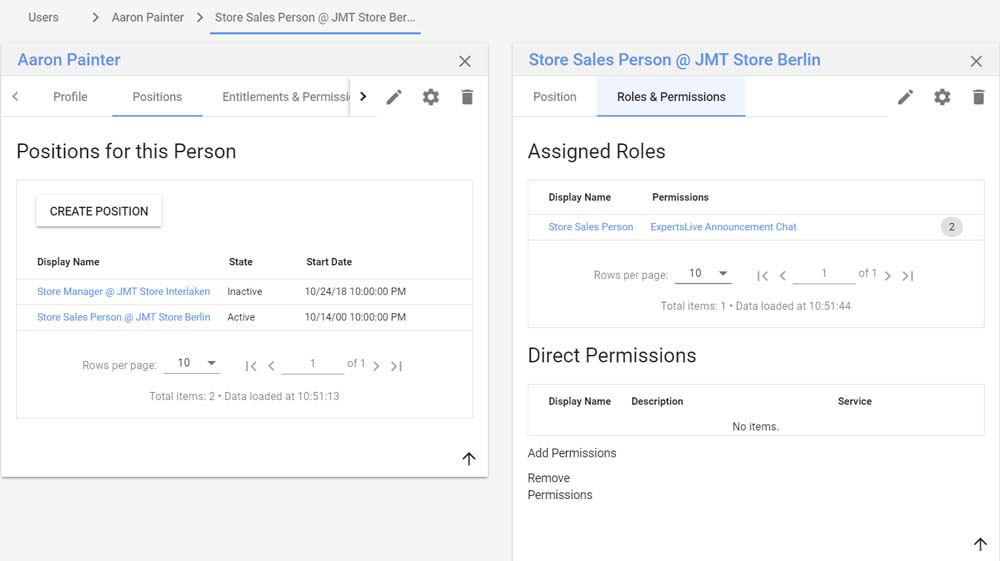Go to first page of Assigned Roles table
This screenshot has height=561, width=1000.
click(x=762, y=275)
